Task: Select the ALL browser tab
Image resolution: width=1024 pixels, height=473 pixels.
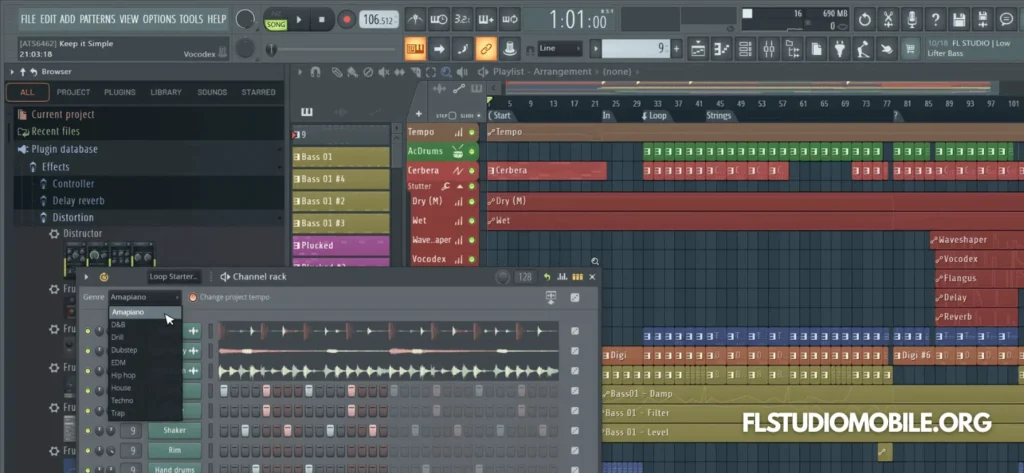Action: pos(27,92)
